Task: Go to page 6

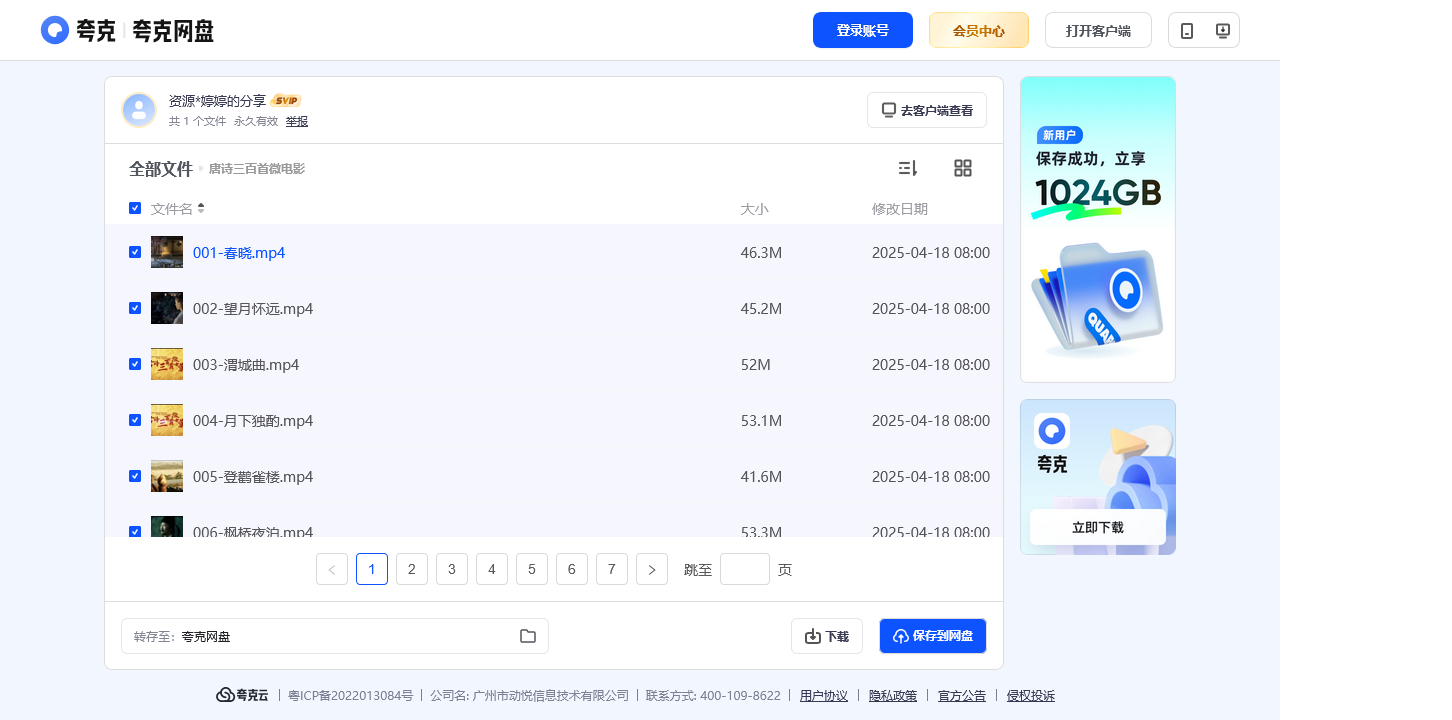Action: [x=572, y=569]
